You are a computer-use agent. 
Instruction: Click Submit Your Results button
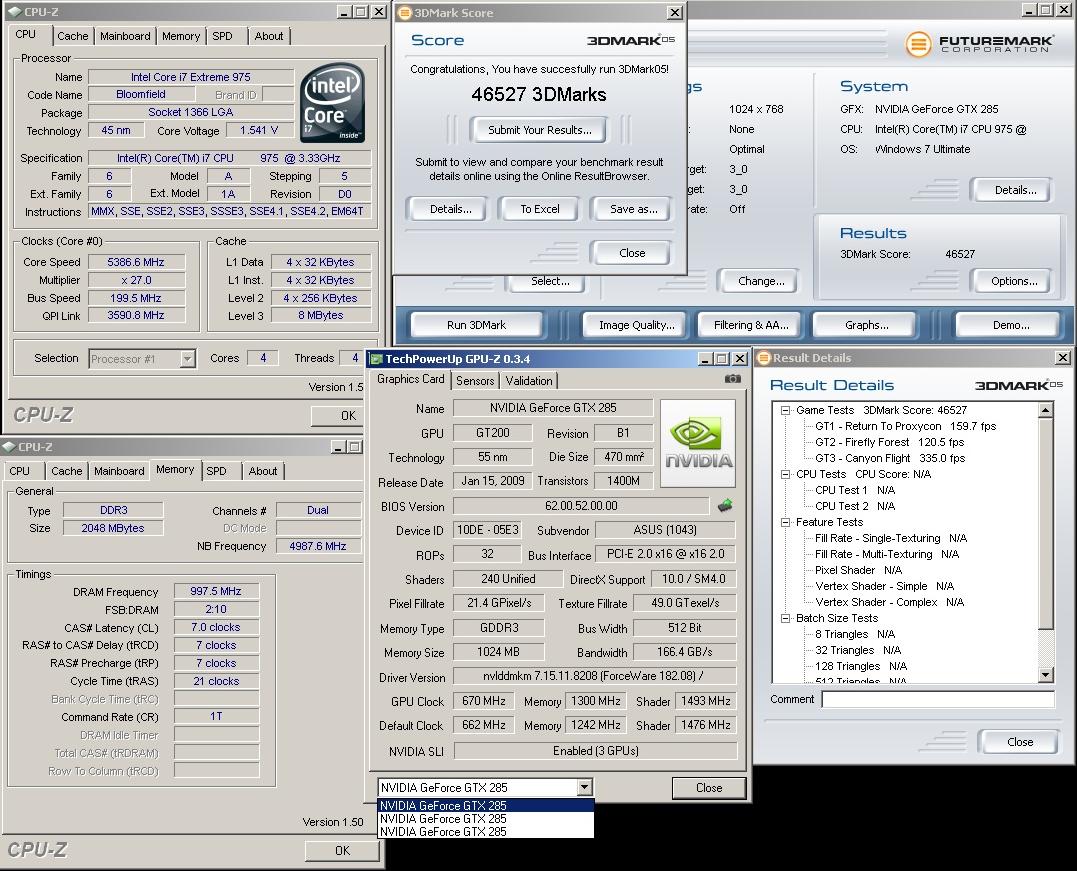pos(540,130)
